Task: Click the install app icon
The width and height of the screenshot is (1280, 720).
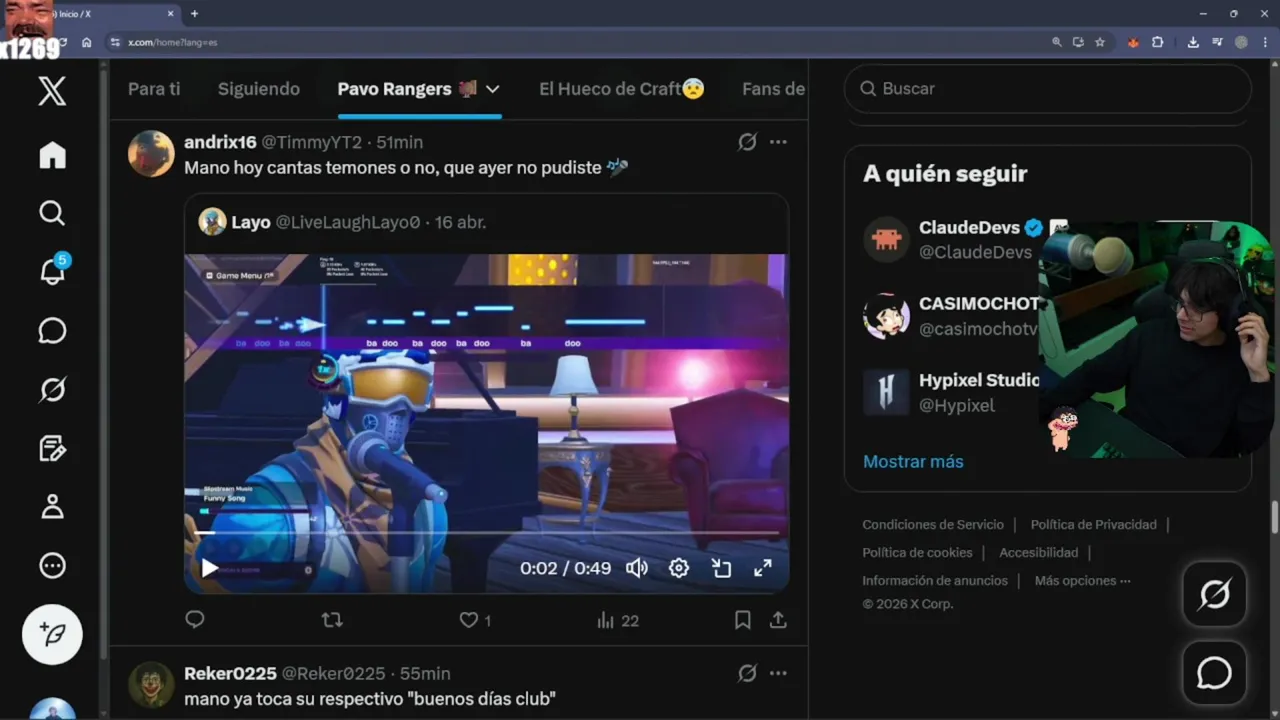Action: tap(1078, 42)
